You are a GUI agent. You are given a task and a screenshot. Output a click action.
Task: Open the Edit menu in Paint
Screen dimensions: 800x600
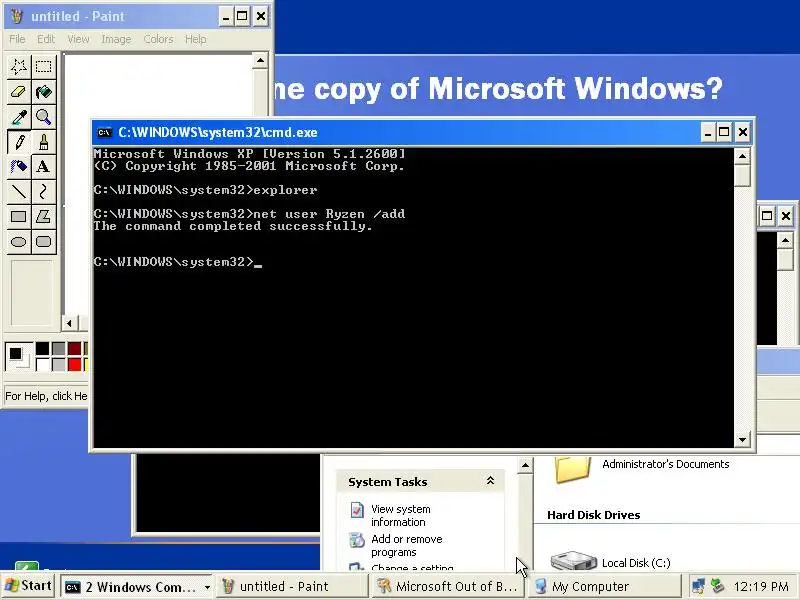tap(45, 39)
